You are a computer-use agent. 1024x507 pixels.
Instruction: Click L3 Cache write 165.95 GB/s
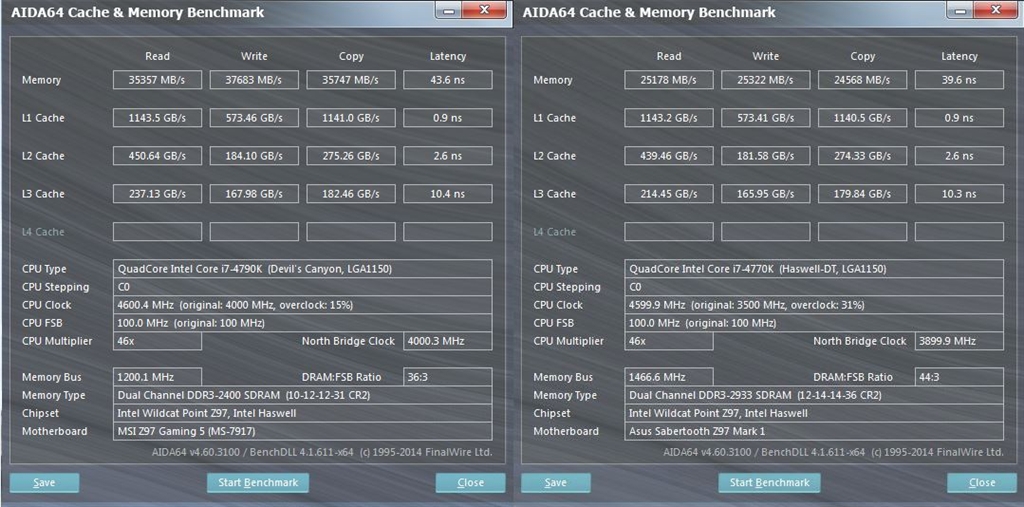765,193
